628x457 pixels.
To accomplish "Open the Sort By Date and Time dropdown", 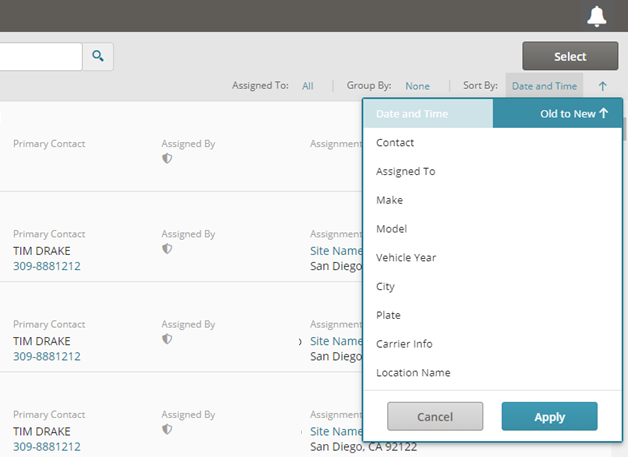I will coord(544,86).
